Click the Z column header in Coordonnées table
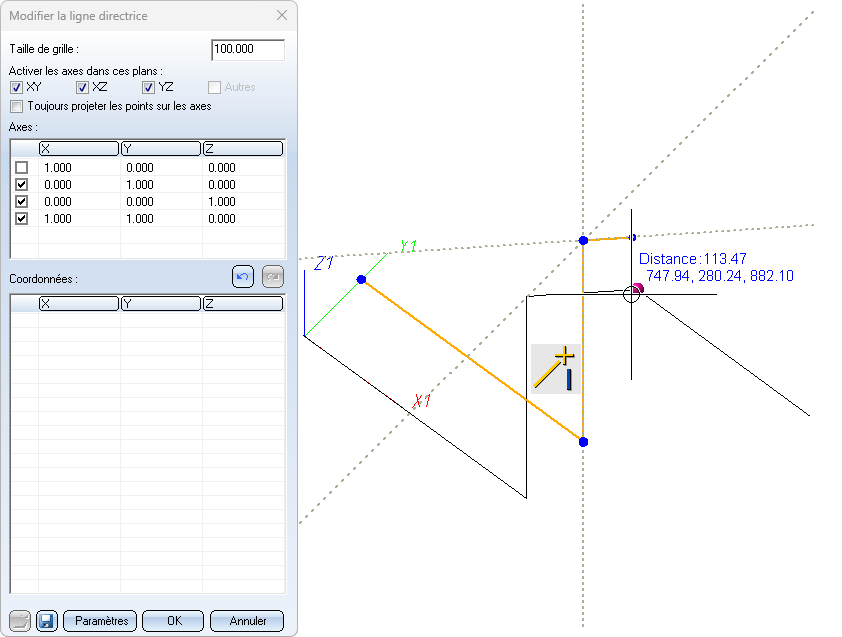This screenshot has width=842, height=637. coord(242,303)
